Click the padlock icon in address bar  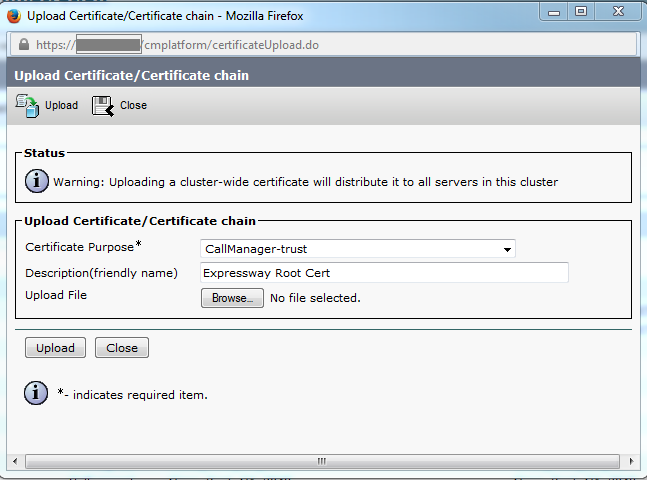[x=24, y=45]
